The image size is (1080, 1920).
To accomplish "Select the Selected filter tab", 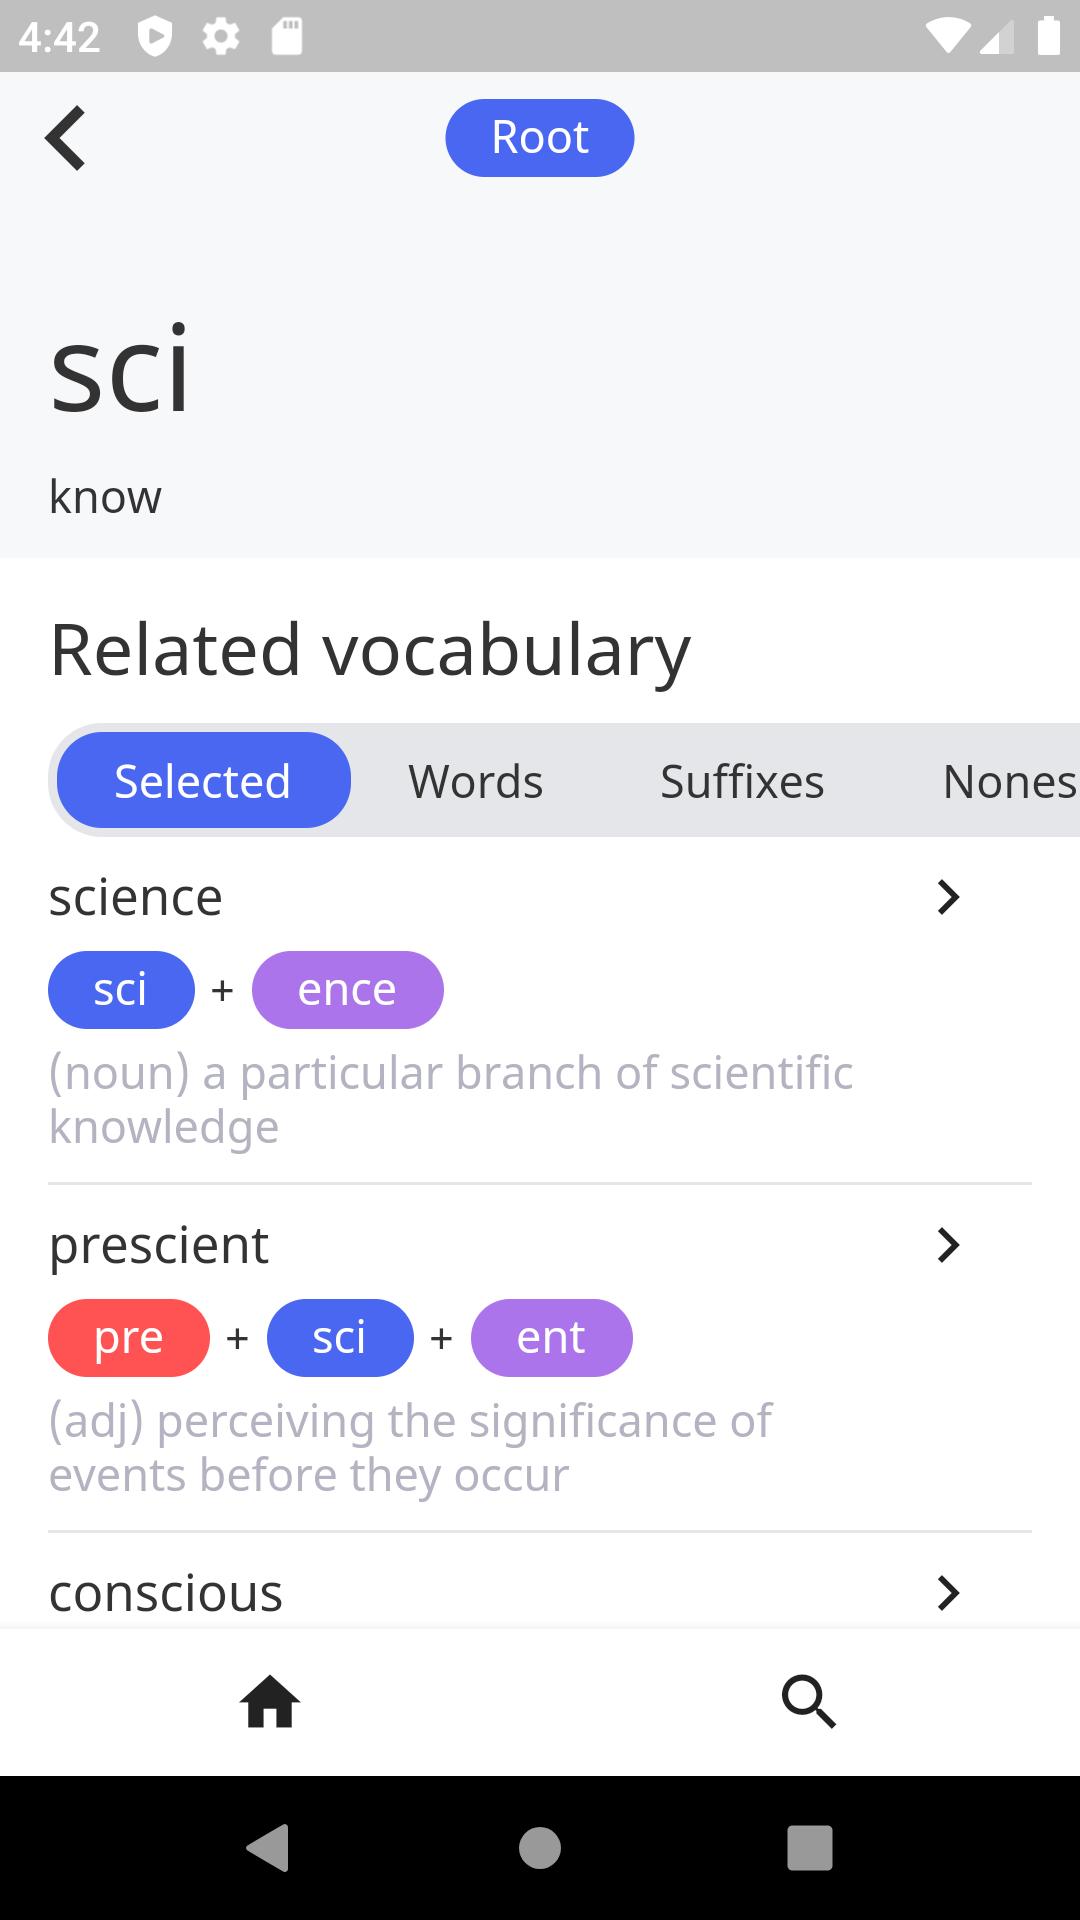I will point(203,781).
